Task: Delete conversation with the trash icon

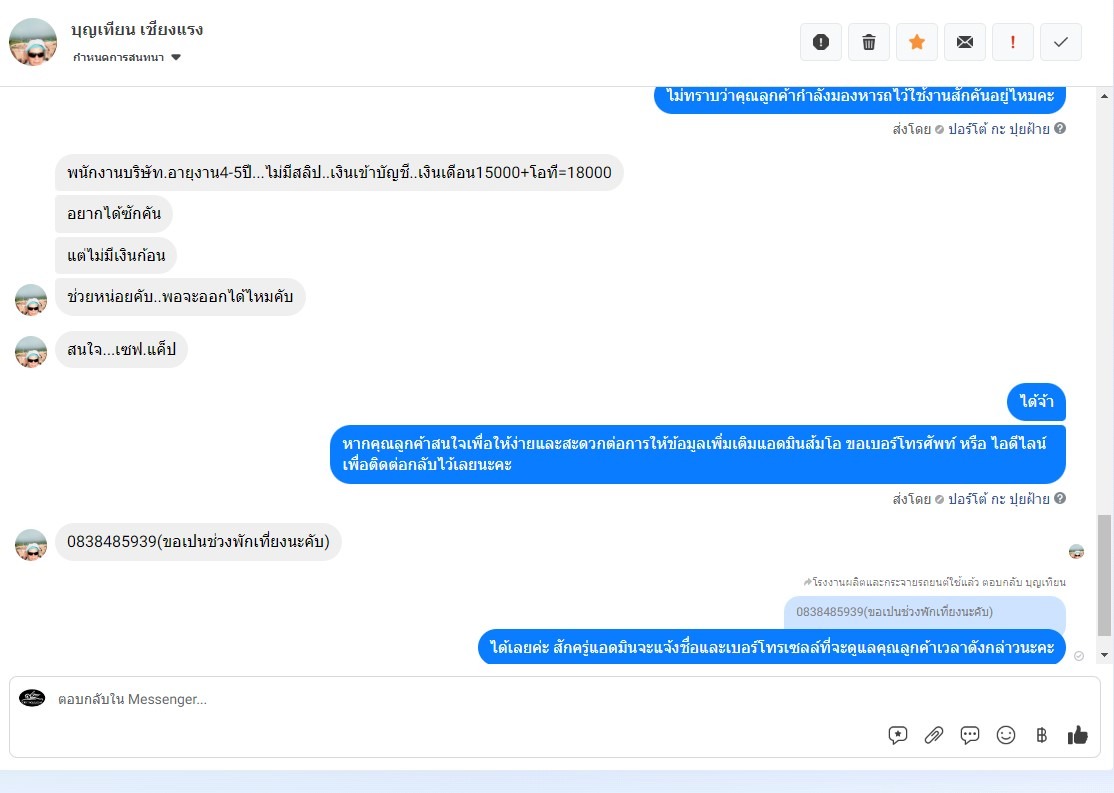Action: pyautogui.click(x=869, y=42)
